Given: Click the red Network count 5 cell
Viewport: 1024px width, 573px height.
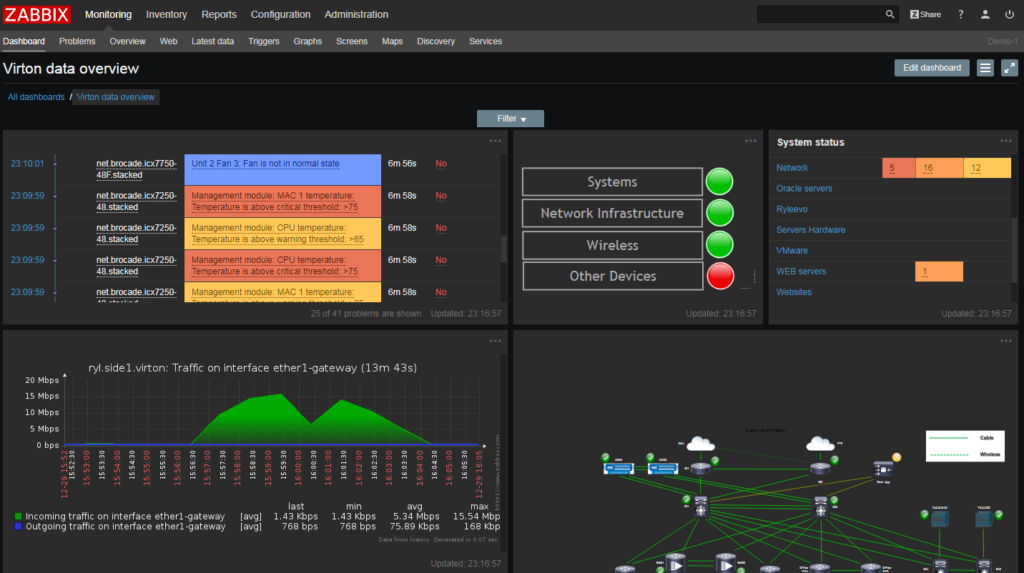Looking at the screenshot, I should 897,168.
